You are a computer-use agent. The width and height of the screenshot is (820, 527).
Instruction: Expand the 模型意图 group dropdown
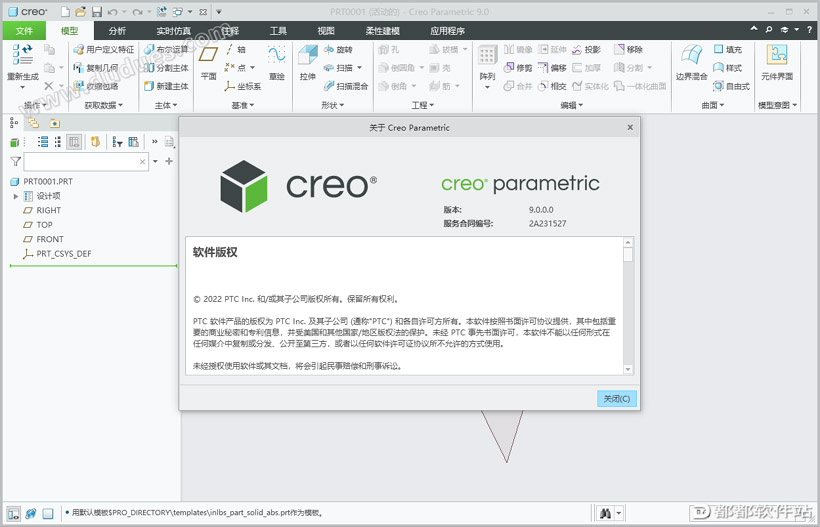777,105
